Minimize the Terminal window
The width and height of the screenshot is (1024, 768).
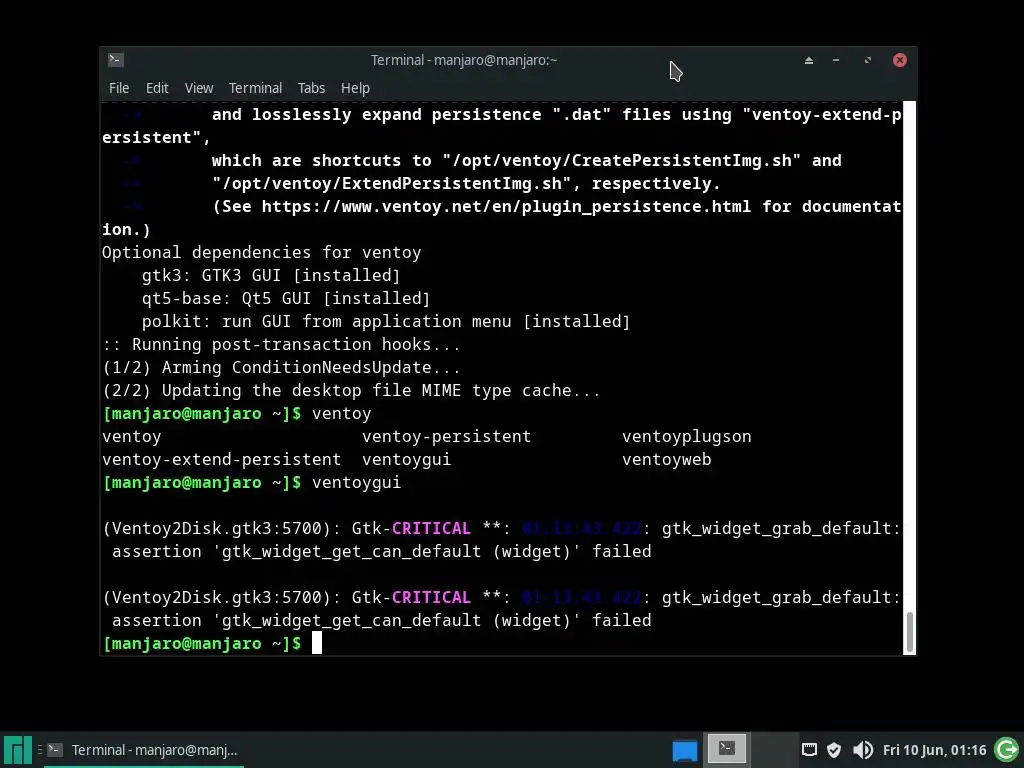(836, 60)
